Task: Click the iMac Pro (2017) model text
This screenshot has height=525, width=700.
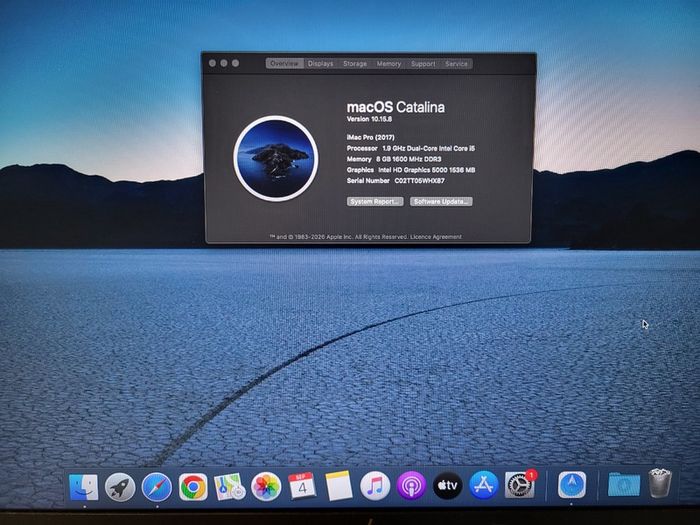Action: point(371,138)
